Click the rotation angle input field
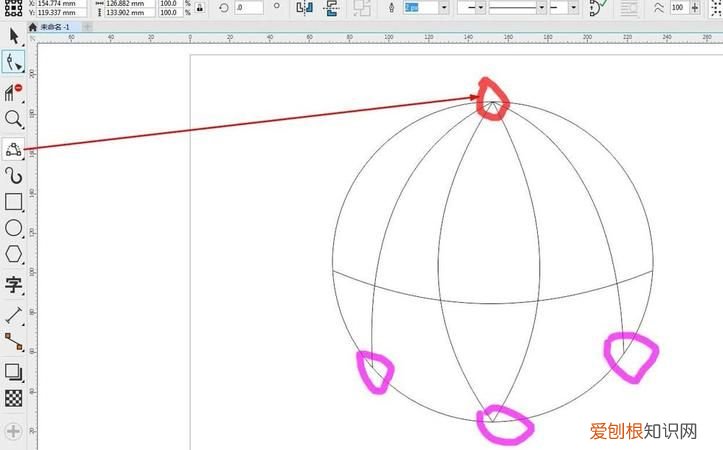723x450 pixels. coord(248,8)
